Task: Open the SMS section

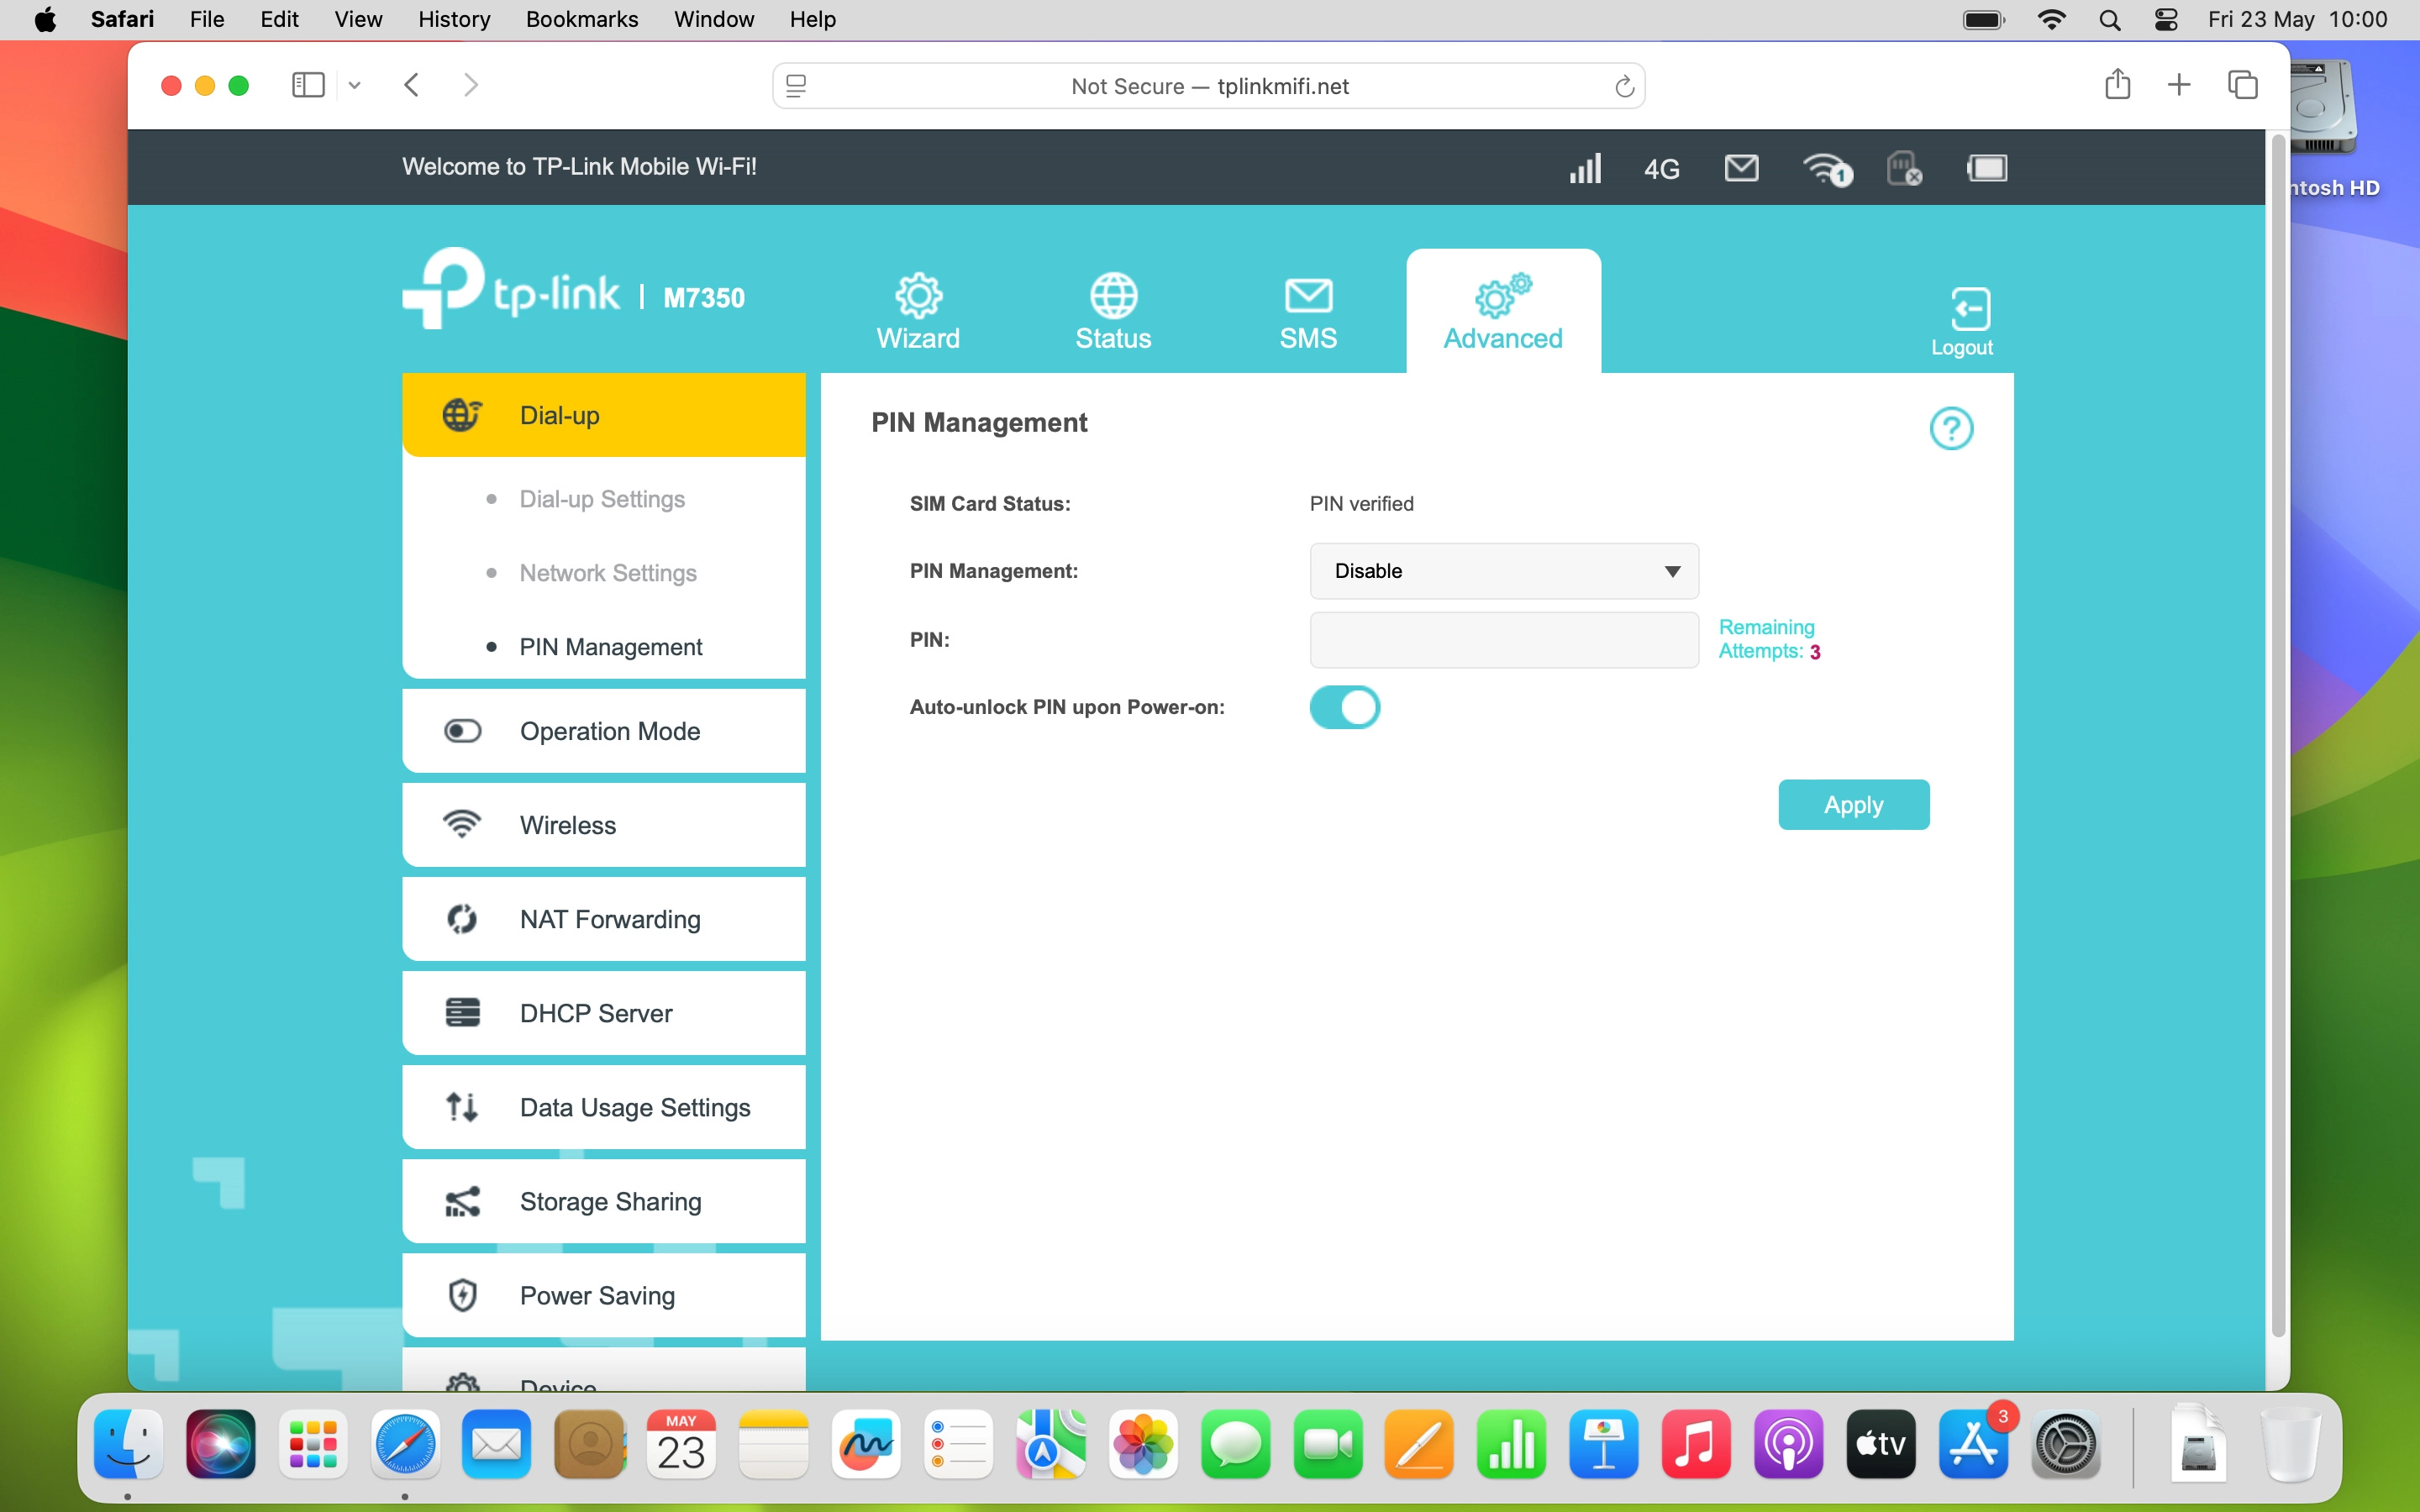Action: 1308,312
